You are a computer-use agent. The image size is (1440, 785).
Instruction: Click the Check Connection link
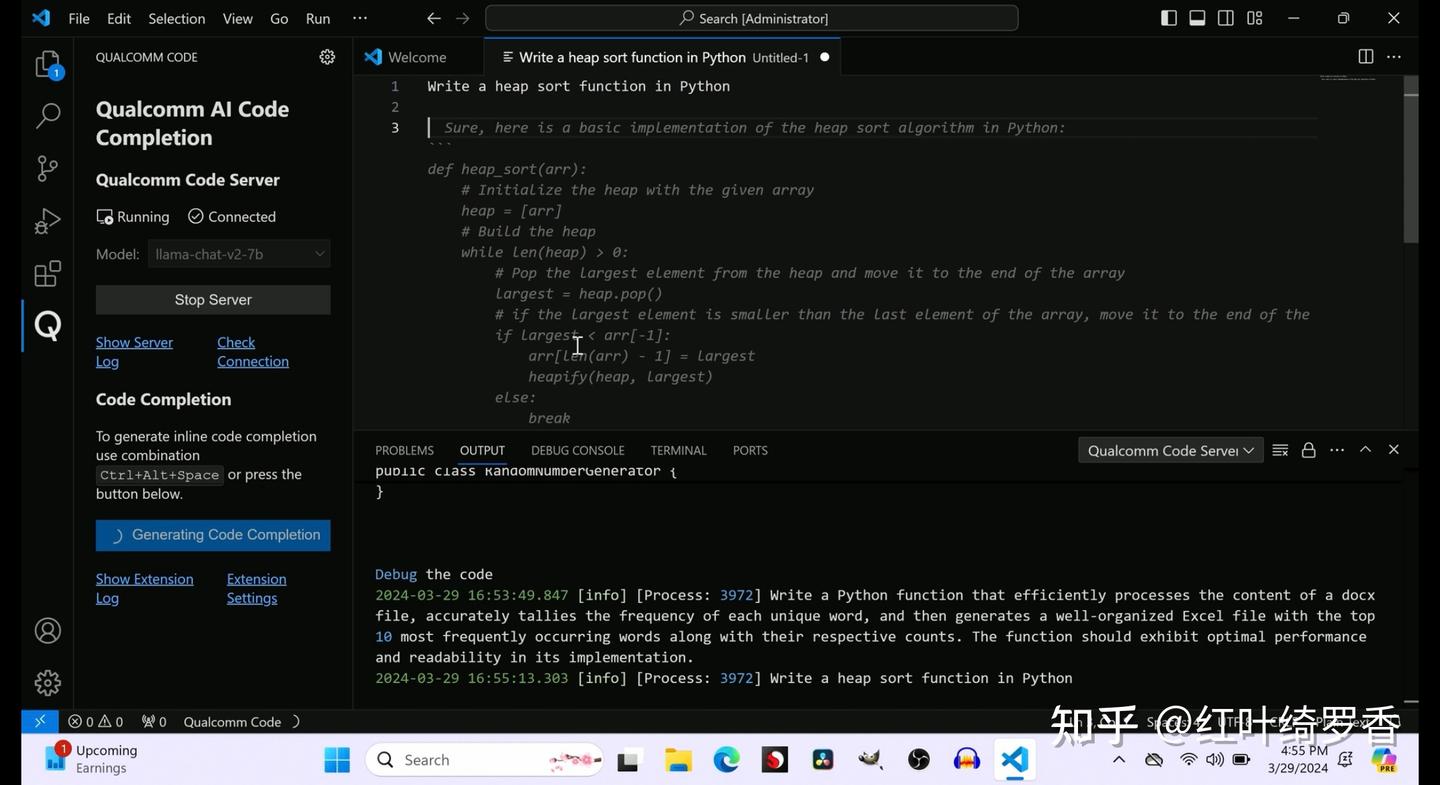[253, 352]
